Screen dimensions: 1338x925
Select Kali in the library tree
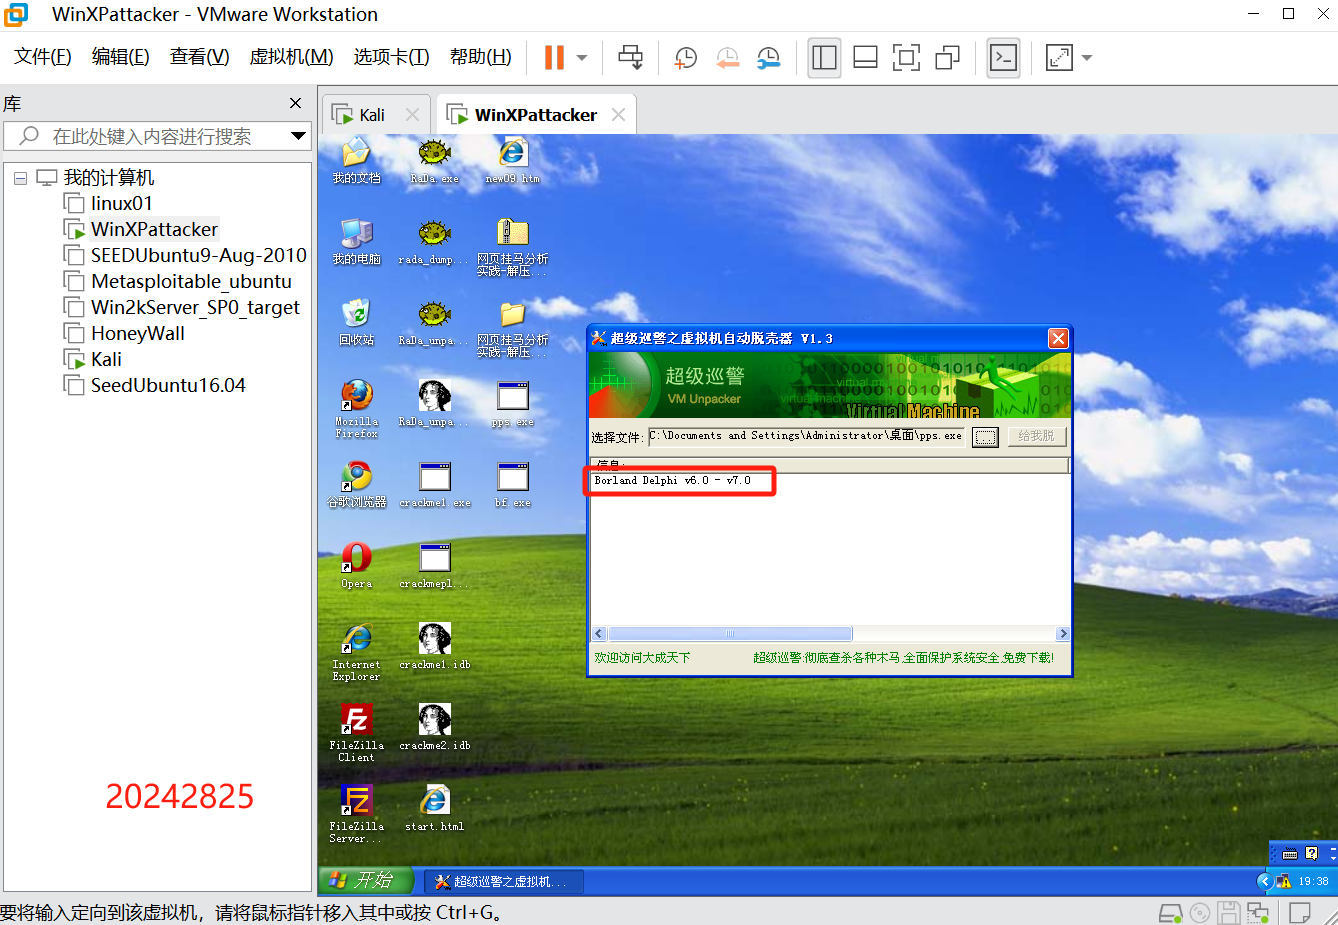(x=106, y=359)
